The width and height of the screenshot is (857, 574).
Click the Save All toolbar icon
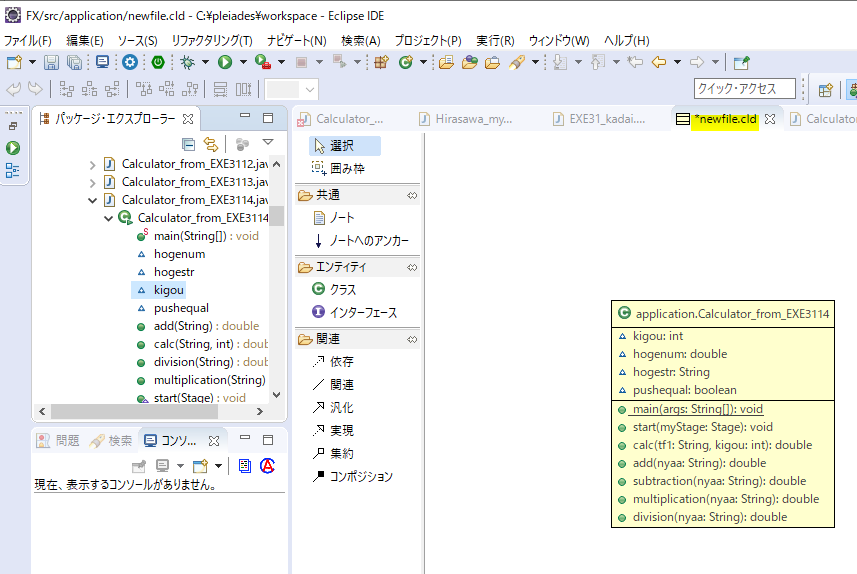coord(74,62)
